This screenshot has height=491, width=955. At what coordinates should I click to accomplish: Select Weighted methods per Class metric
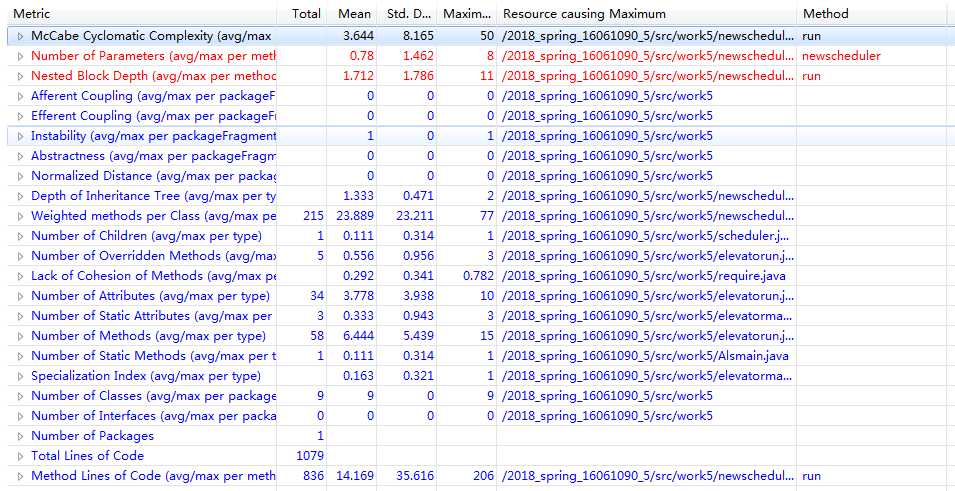coord(153,216)
